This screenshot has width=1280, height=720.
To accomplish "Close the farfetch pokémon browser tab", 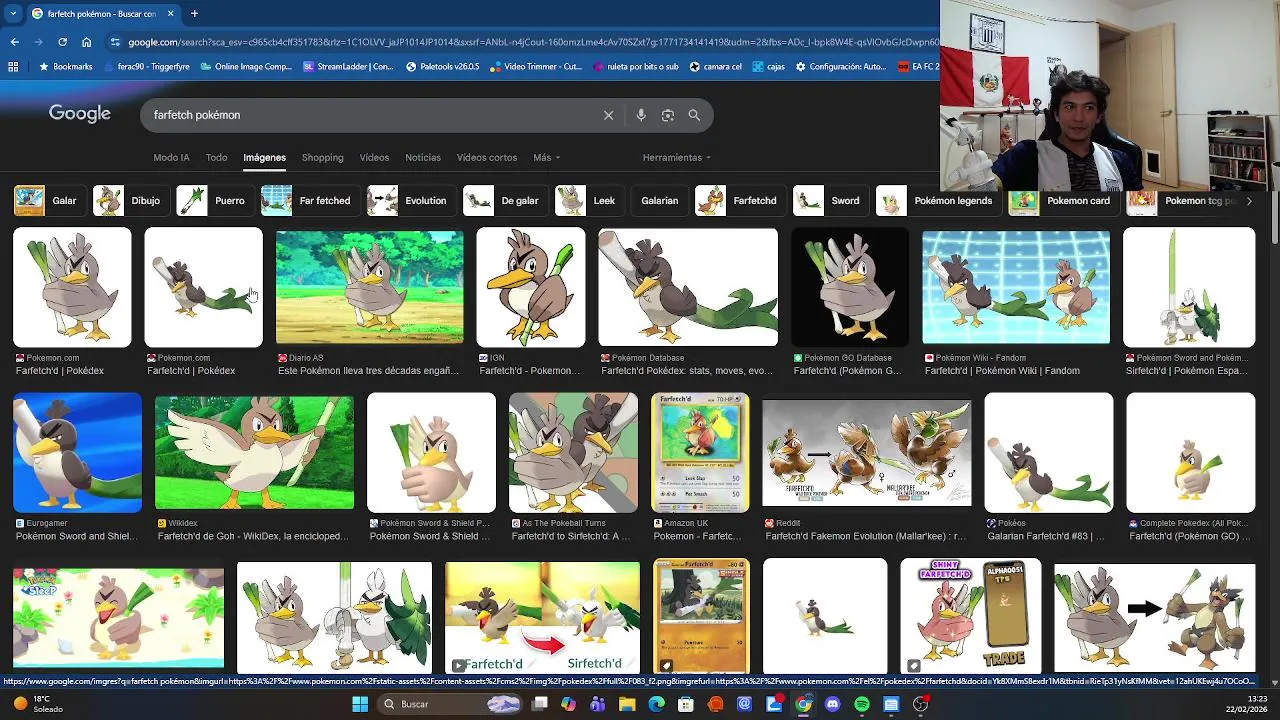I will click(x=170, y=14).
